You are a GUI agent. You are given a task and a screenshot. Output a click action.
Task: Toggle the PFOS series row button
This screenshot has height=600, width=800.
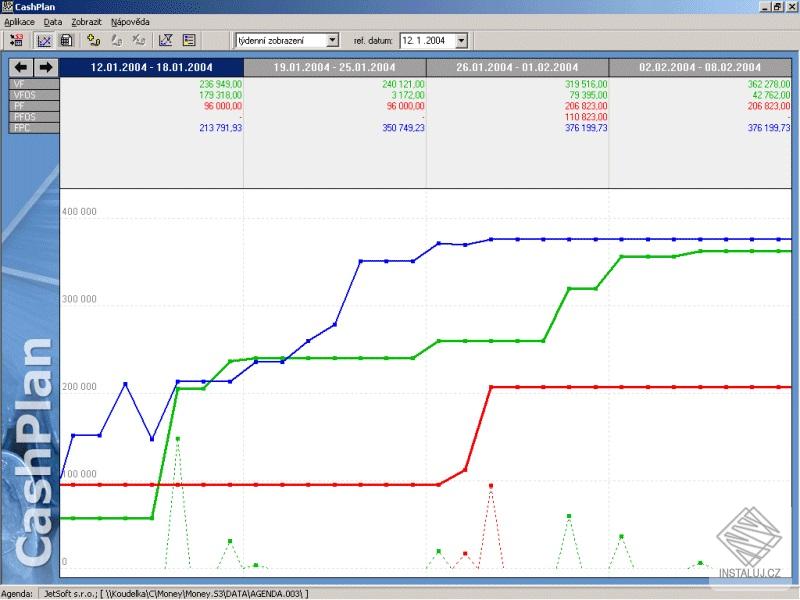34,117
